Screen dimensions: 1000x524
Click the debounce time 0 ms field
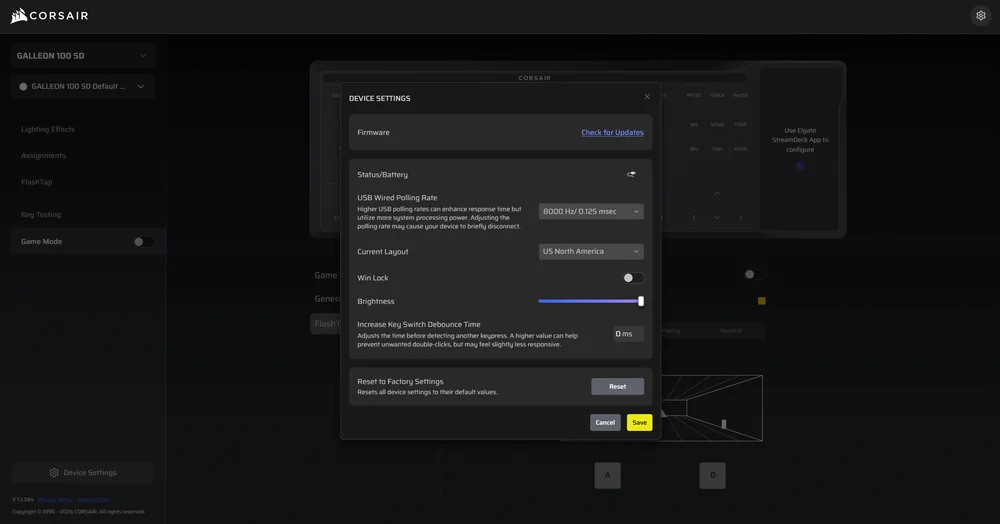point(628,334)
